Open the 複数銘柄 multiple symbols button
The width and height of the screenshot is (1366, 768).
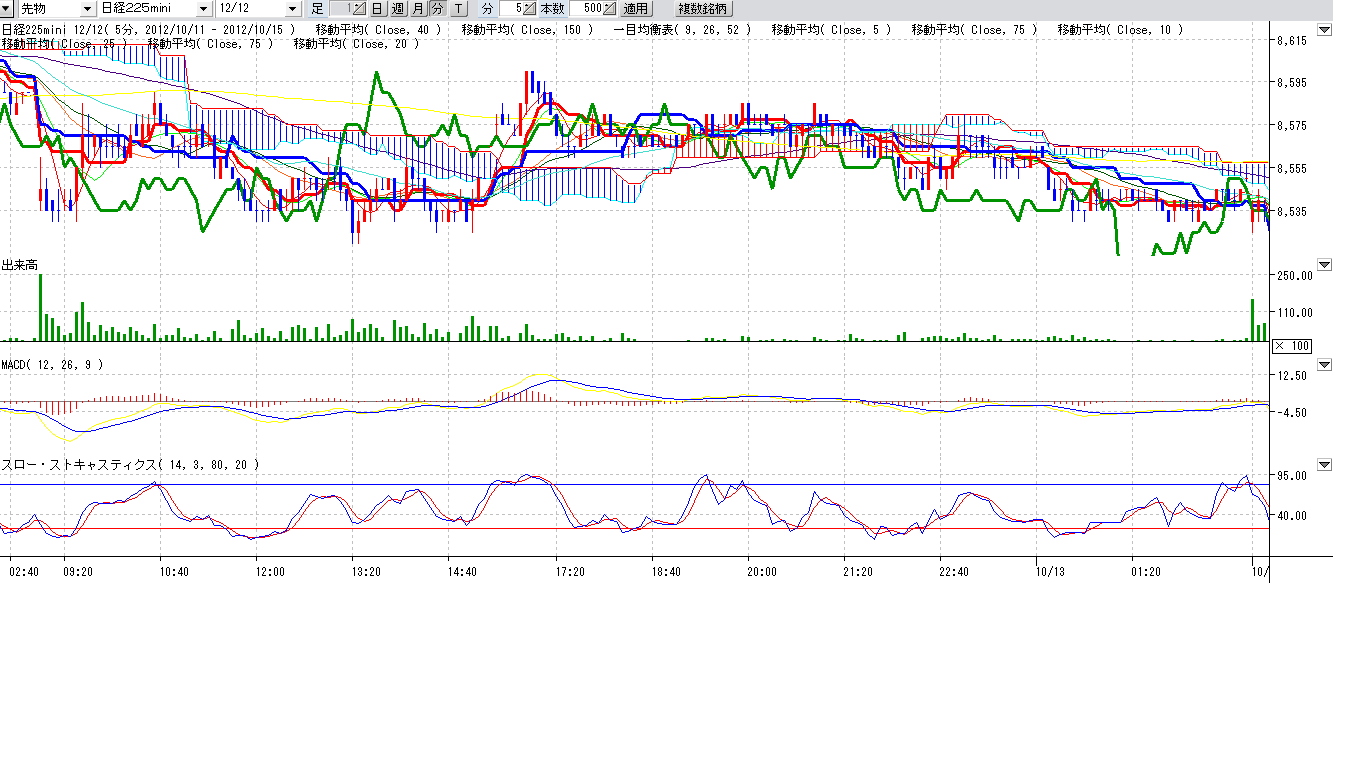pos(705,8)
